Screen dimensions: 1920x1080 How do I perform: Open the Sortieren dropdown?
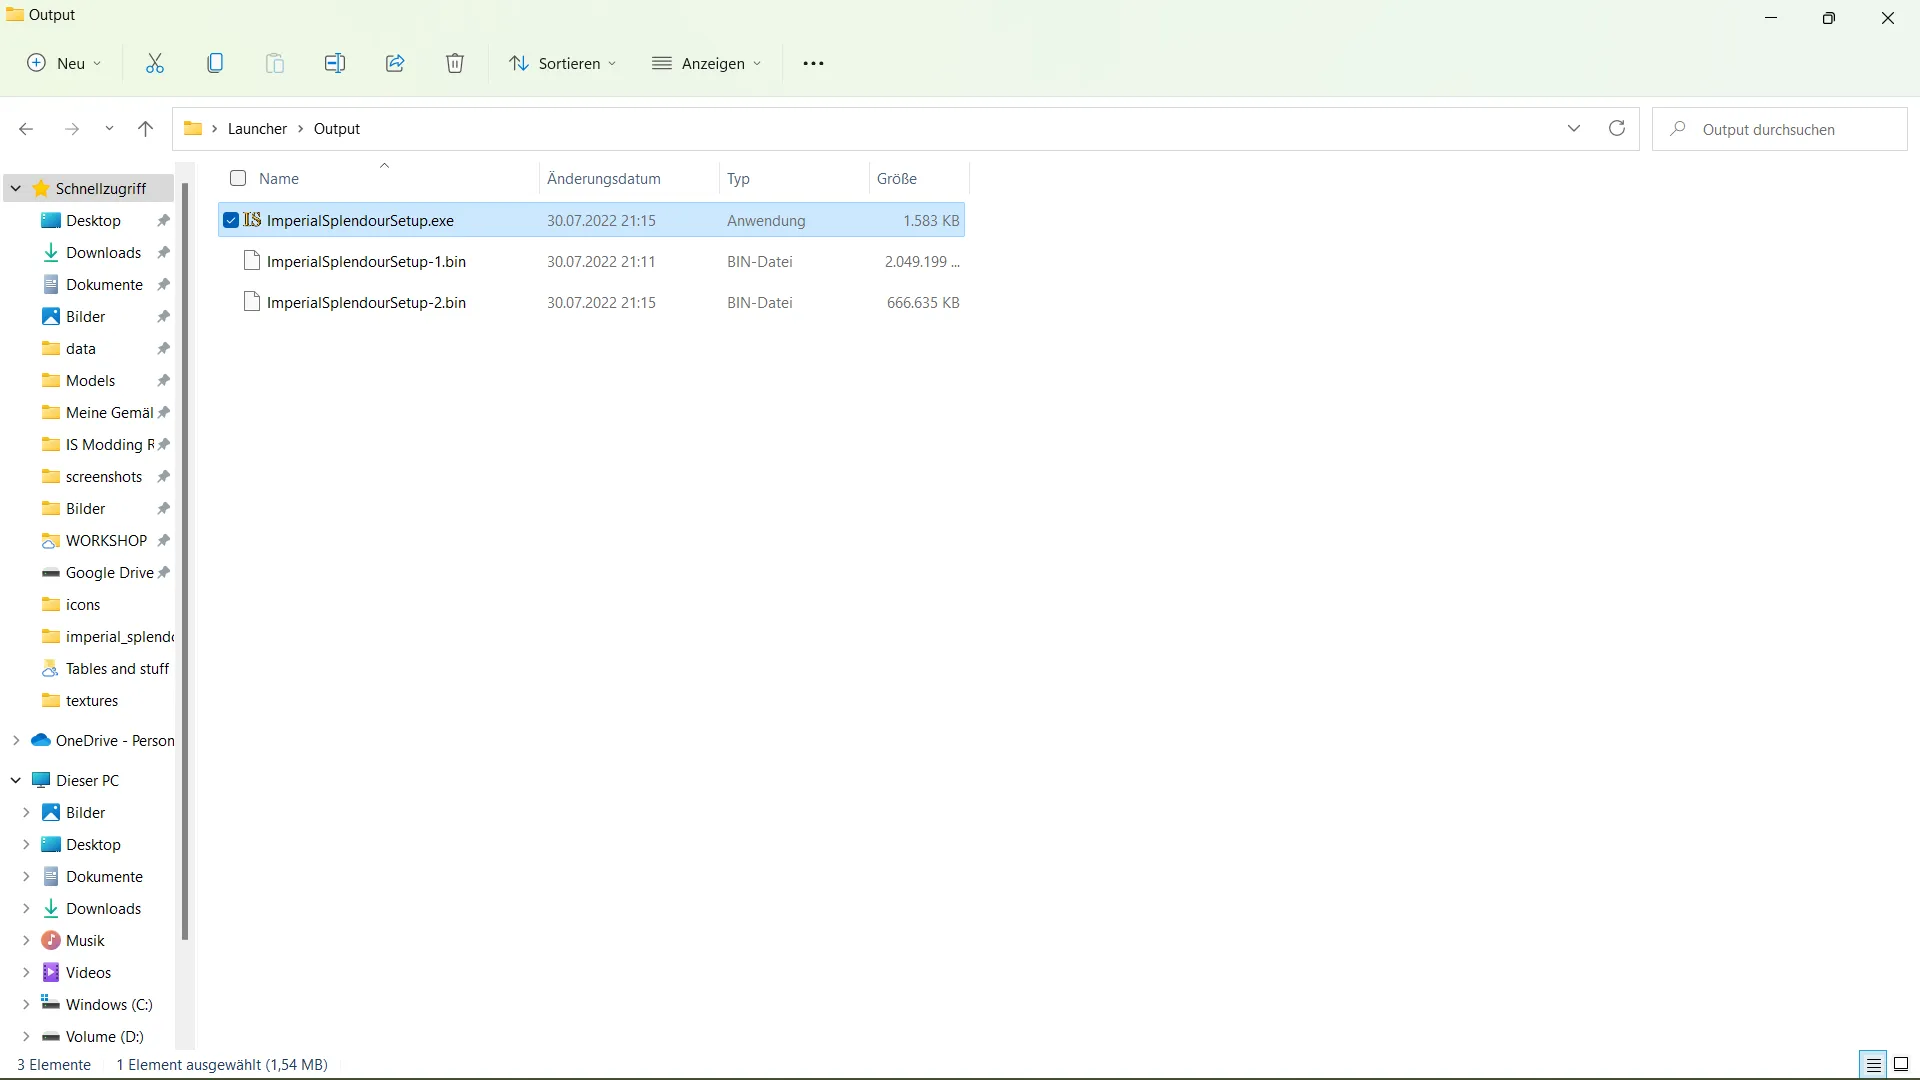point(562,64)
